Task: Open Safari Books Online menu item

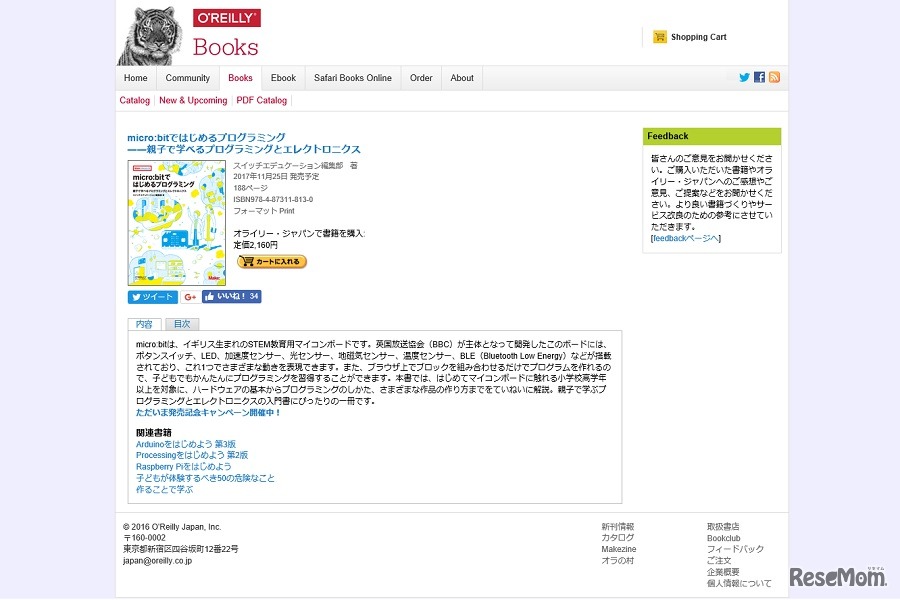Action: point(353,78)
